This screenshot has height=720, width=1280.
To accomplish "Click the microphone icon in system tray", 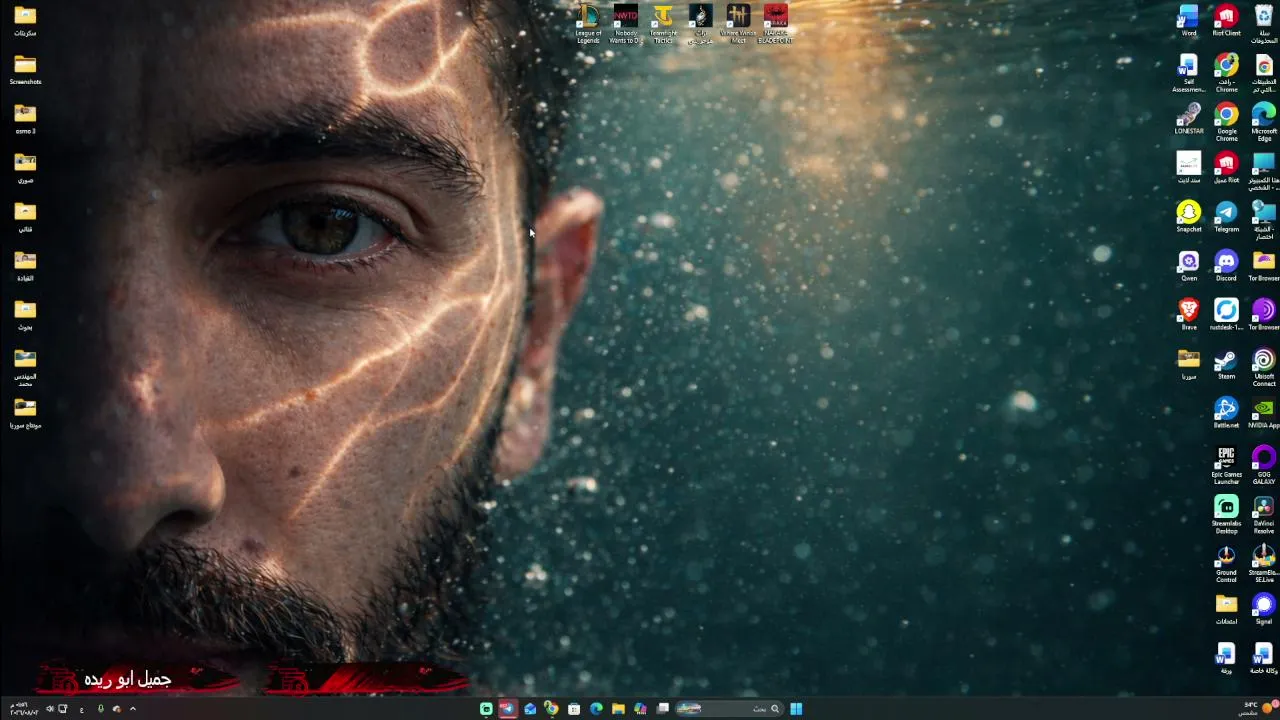I will (100, 709).
